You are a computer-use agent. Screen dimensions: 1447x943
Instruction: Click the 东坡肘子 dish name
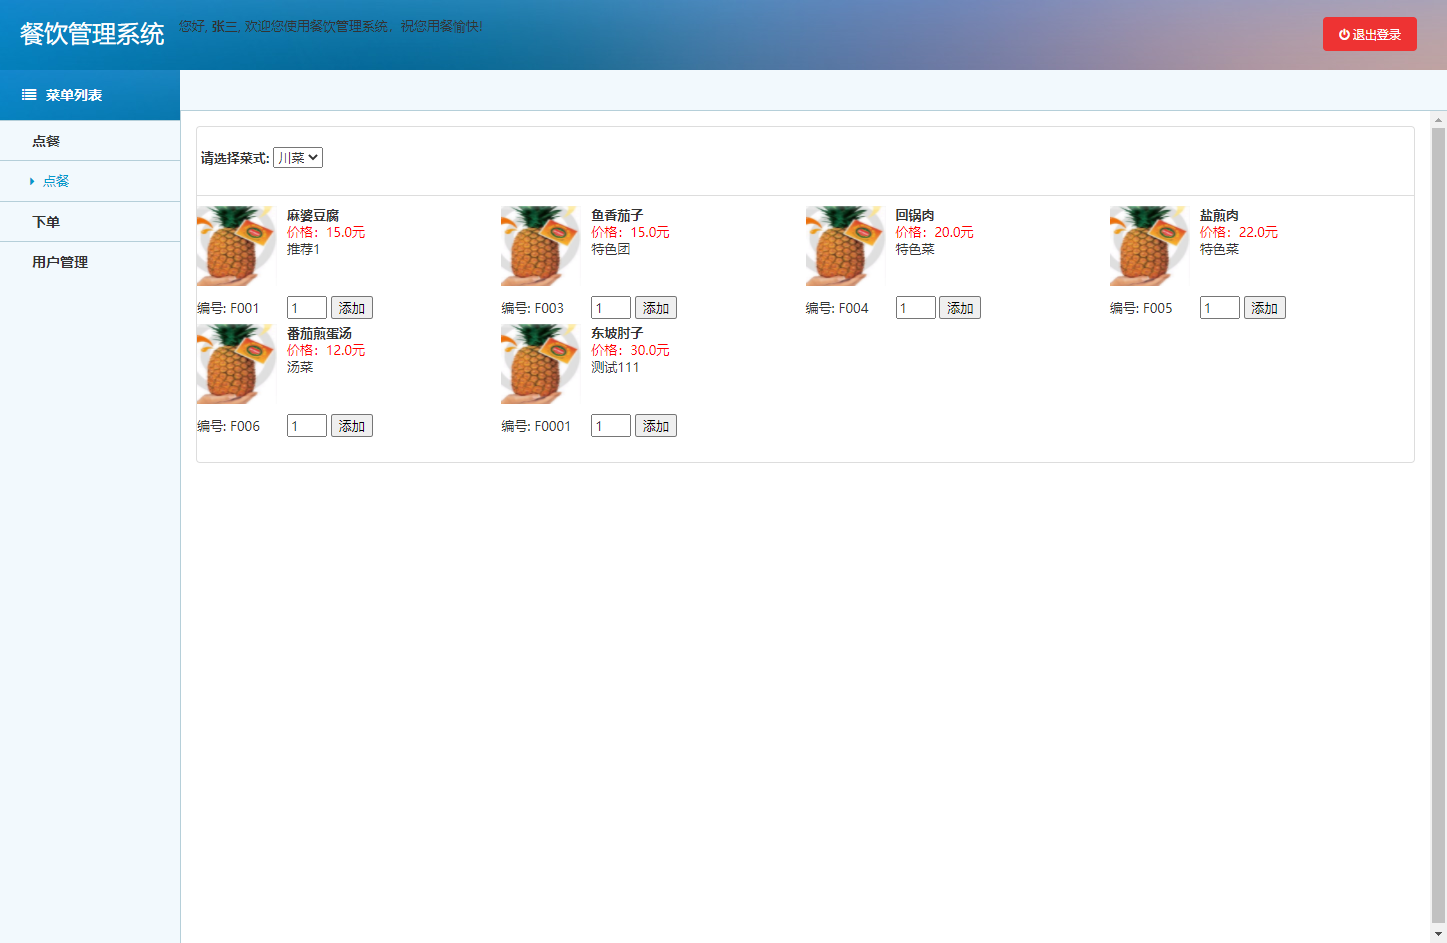(x=617, y=333)
